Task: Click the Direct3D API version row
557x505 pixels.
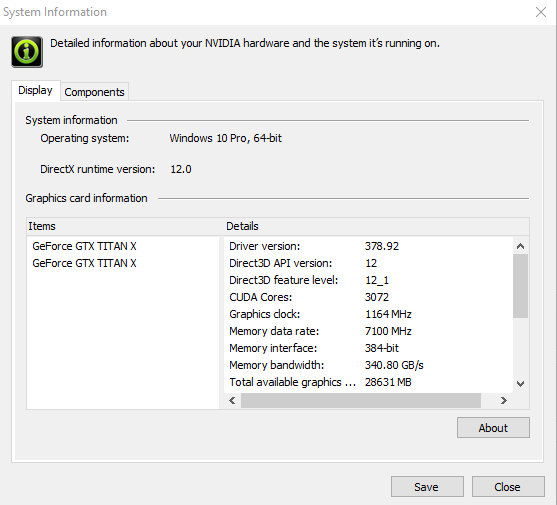Action: pos(368,263)
